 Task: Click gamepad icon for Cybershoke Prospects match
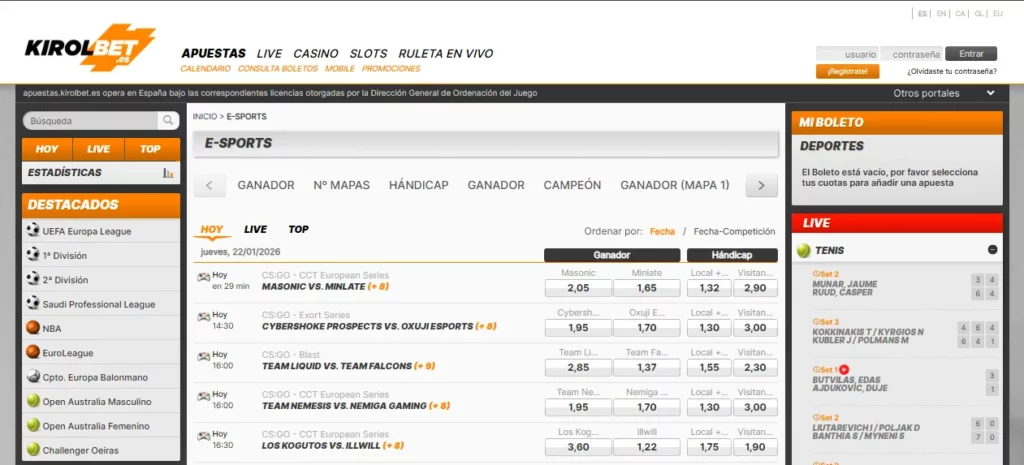(204, 316)
